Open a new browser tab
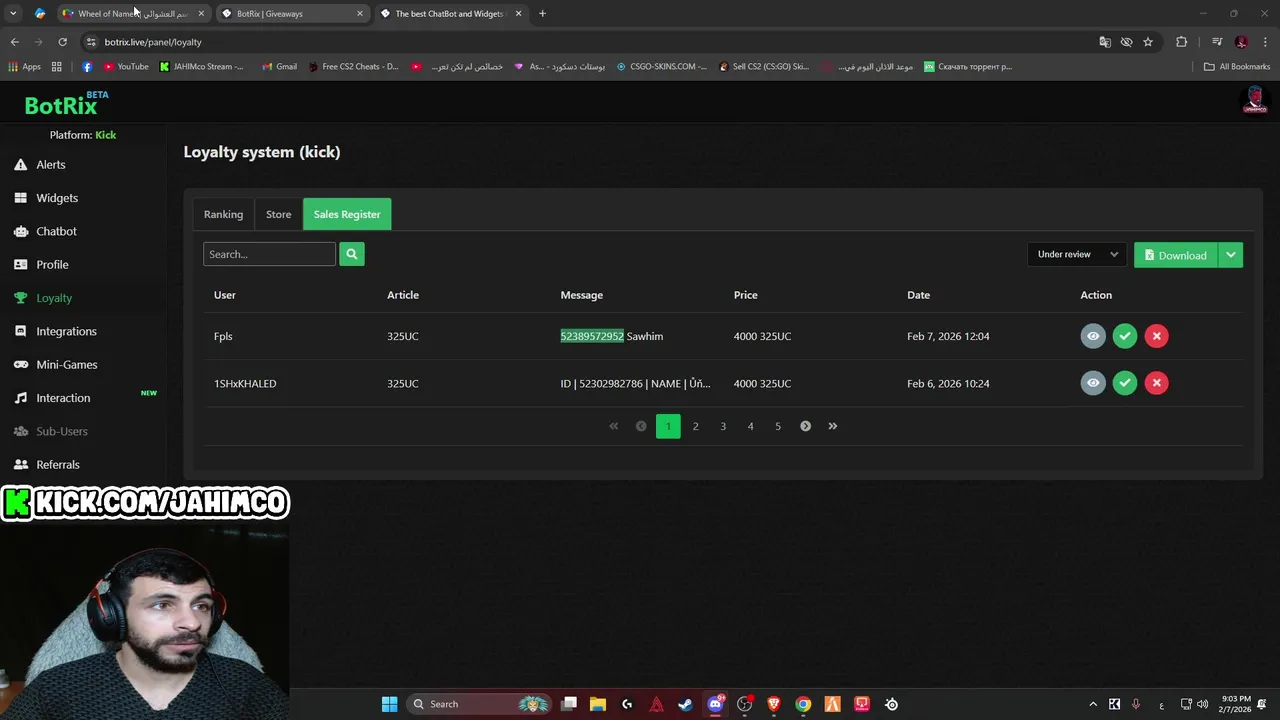Viewport: 1280px width, 720px height. coord(542,14)
